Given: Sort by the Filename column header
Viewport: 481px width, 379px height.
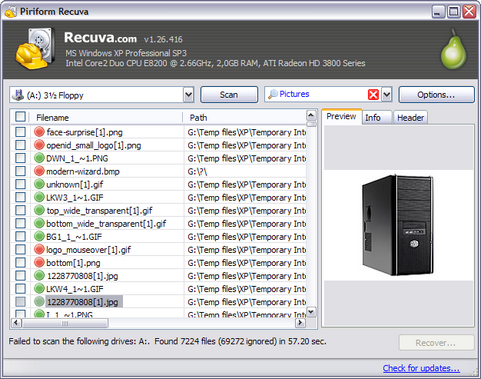Looking at the screenshot, I should coord(106,117).
